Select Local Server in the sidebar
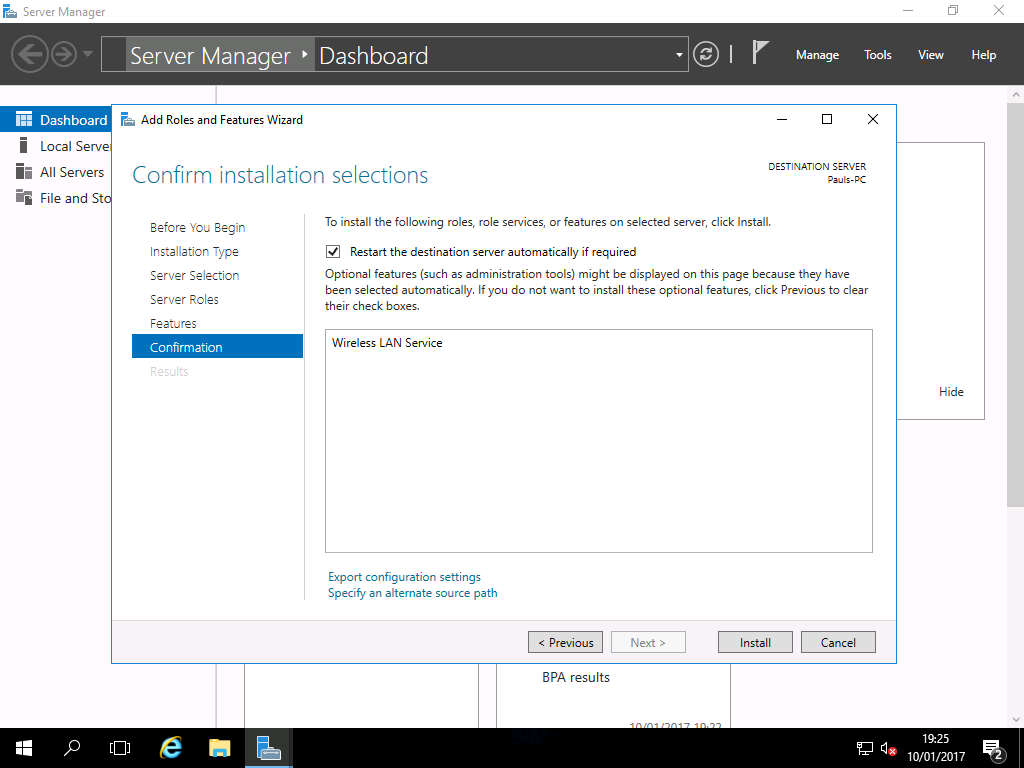 (56, 146)
